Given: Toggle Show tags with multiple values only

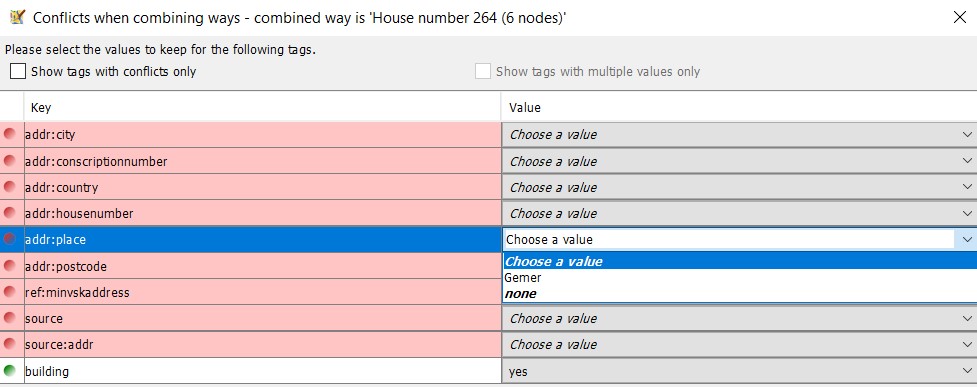Looking at the screenshot, I should pos(483,72).
